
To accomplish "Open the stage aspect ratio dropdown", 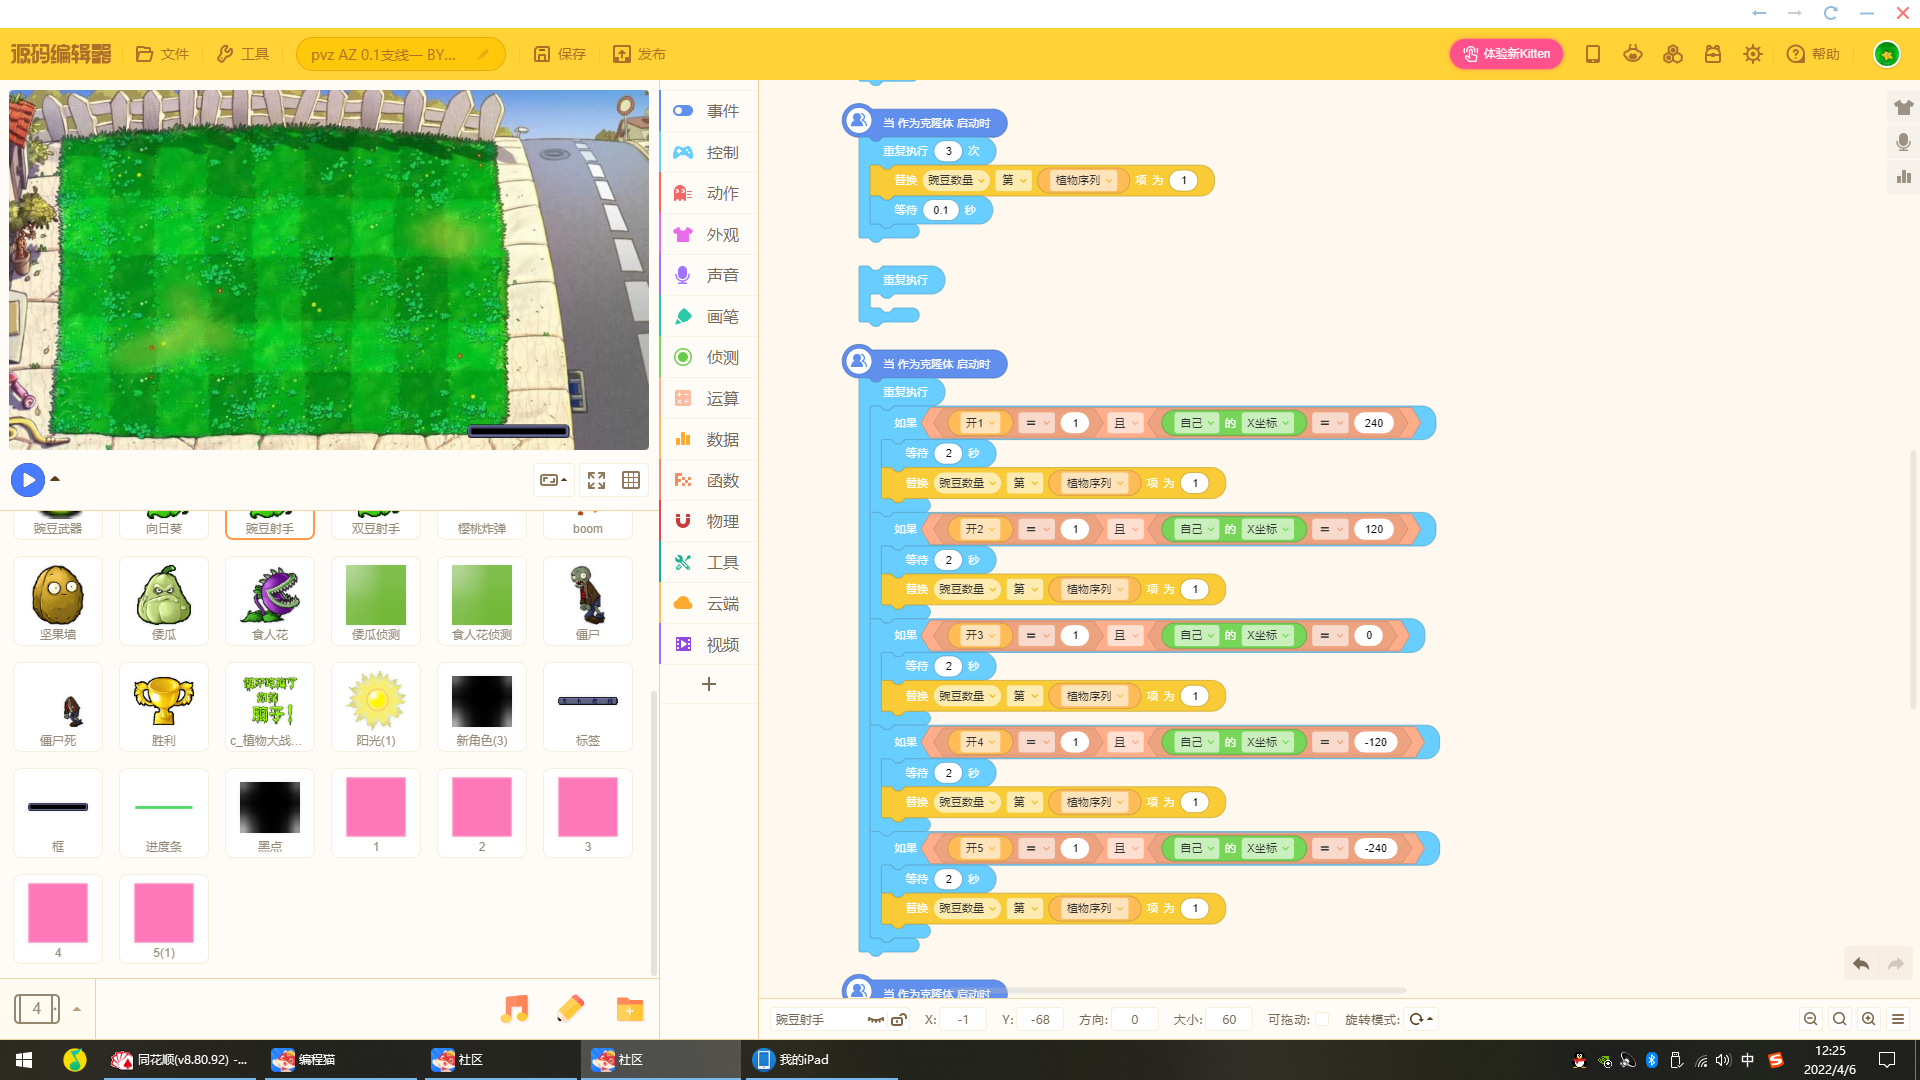I will coord(553,481).
